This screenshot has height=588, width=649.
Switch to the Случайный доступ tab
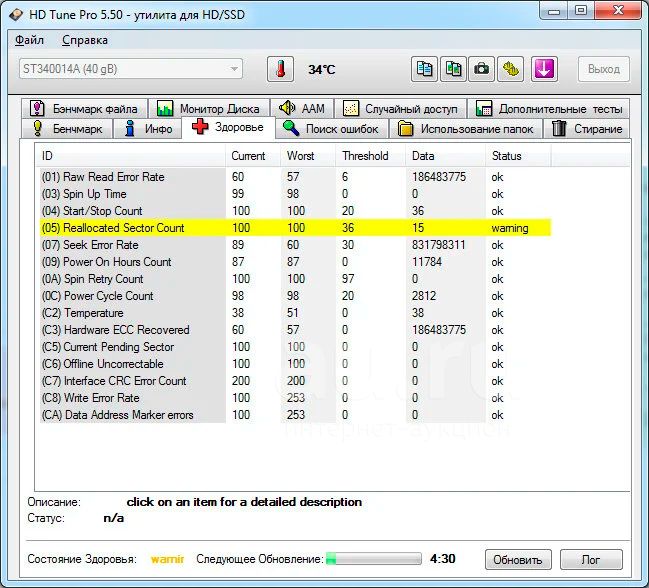(x=400, y=109)
